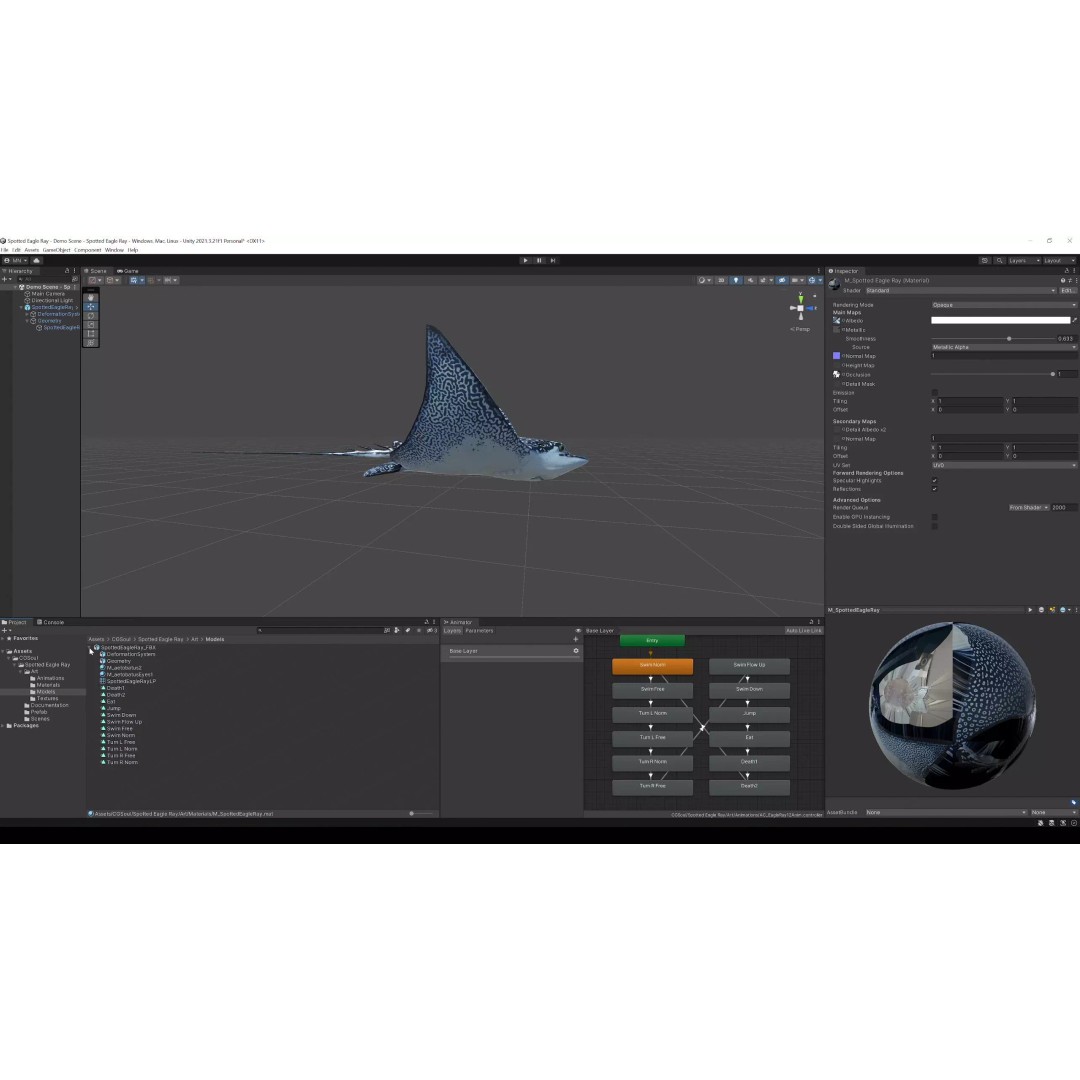Toggle scene visibility eye icon in Scene toolbar
Viewport: 1080px width, 1080px height.
pyautogui.click(x=782, y=280)
